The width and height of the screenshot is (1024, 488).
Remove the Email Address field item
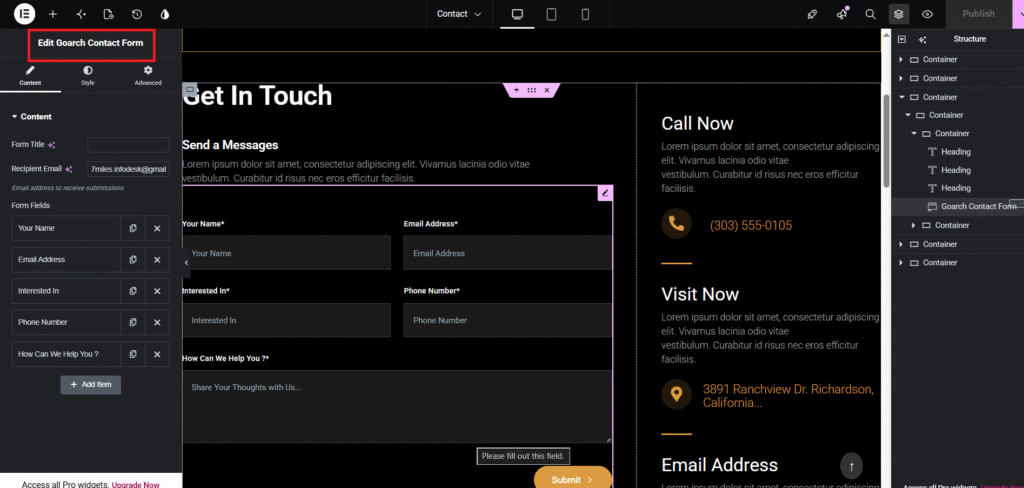click(157, 259)
